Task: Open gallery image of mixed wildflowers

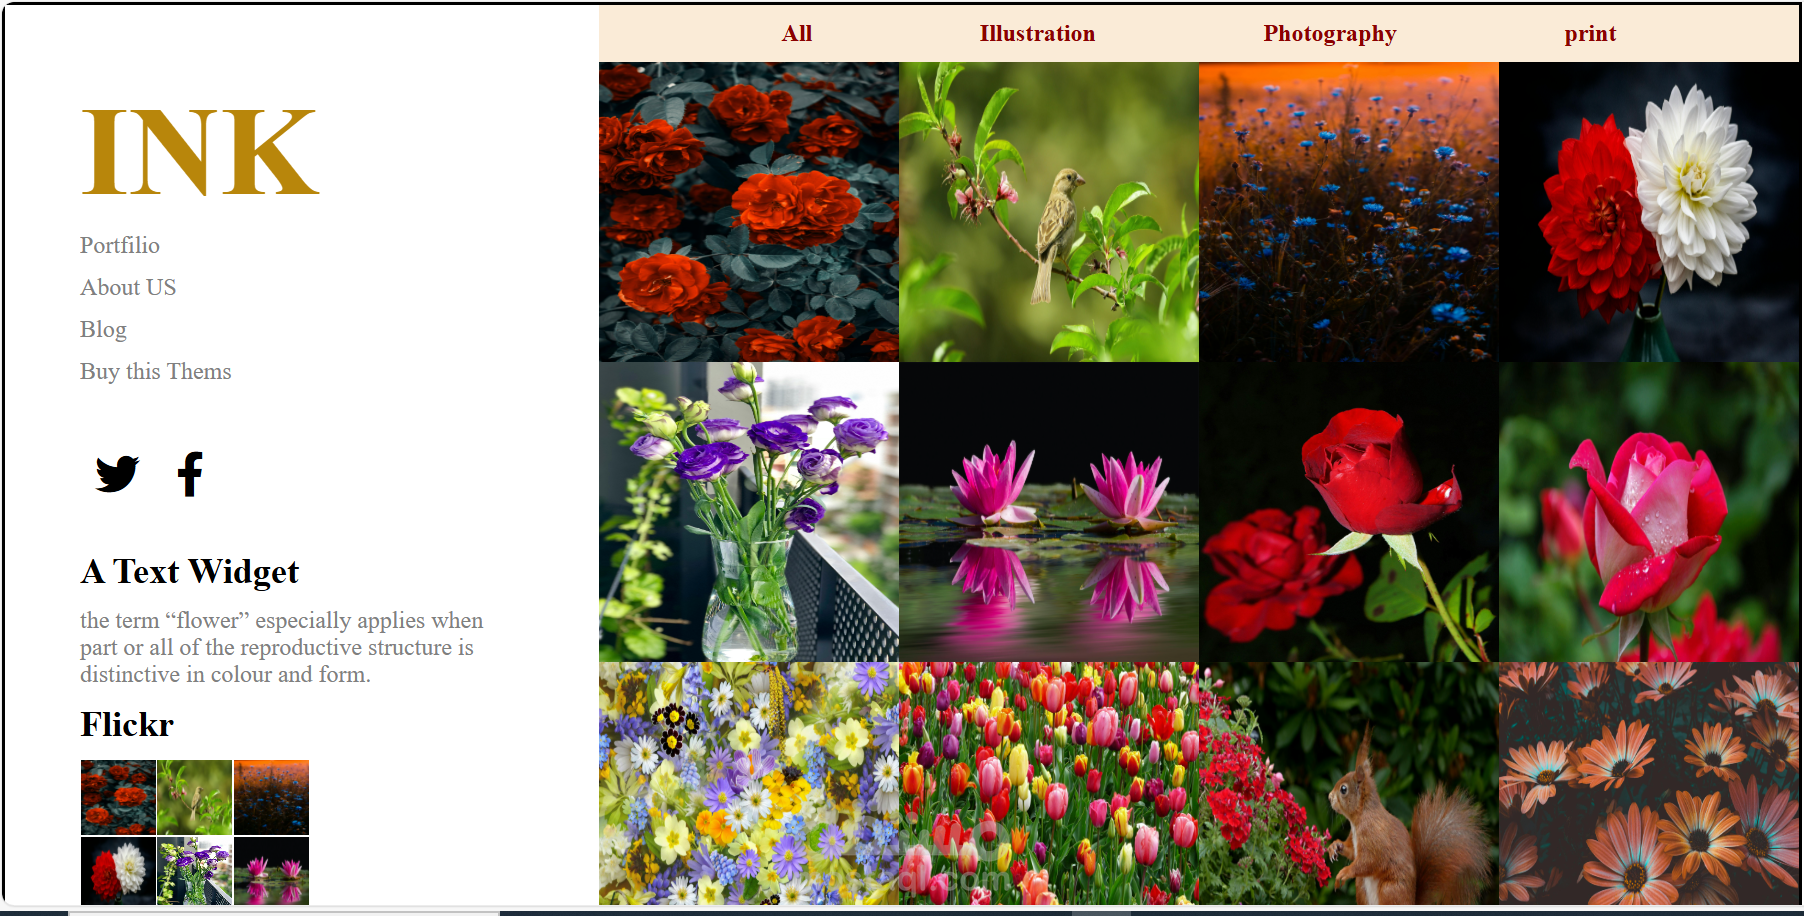Action: pos(749,783)
